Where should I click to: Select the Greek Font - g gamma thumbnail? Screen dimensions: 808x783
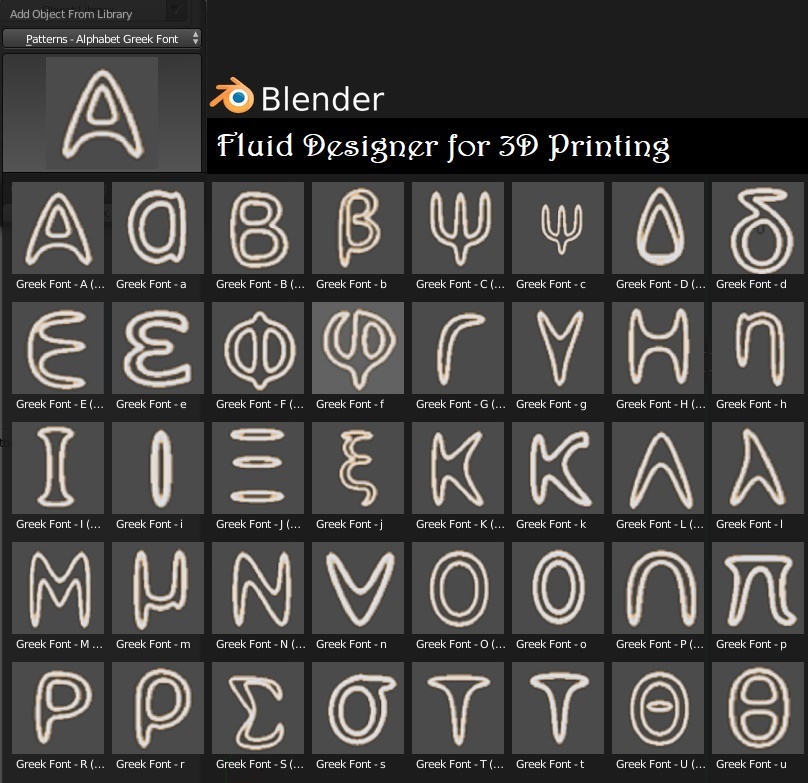point(558,348)
